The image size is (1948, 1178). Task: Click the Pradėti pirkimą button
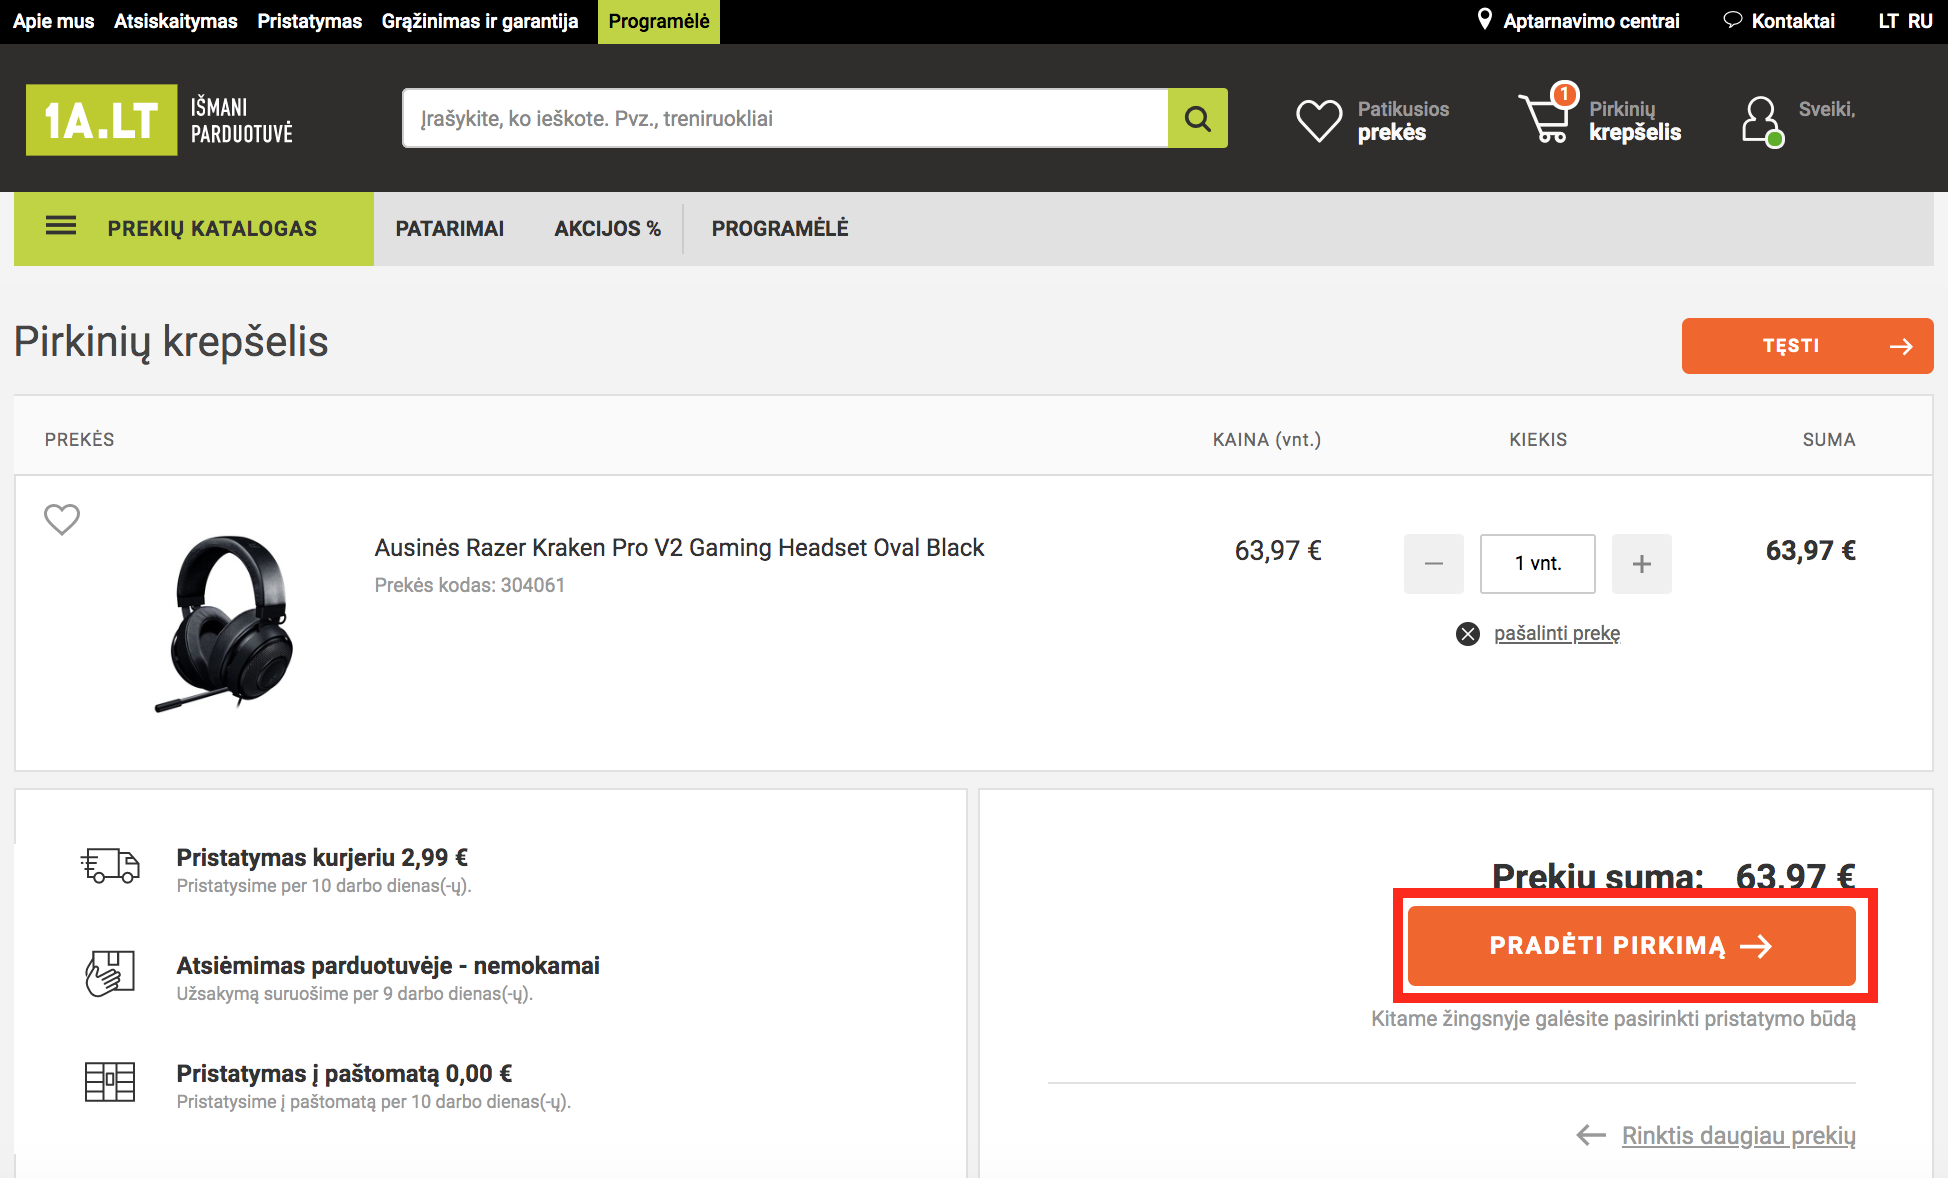pyautogui.click(x=1632, y=946)
